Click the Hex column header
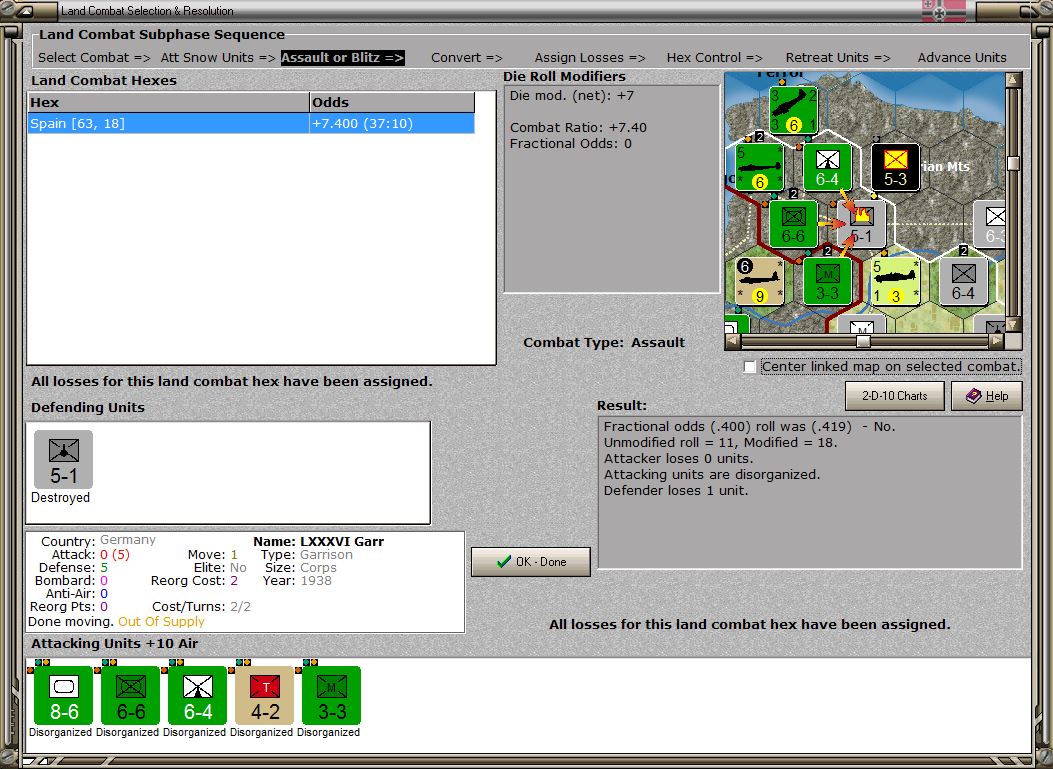The width and height of the screenshot is (1053, 769). [168, 103]
